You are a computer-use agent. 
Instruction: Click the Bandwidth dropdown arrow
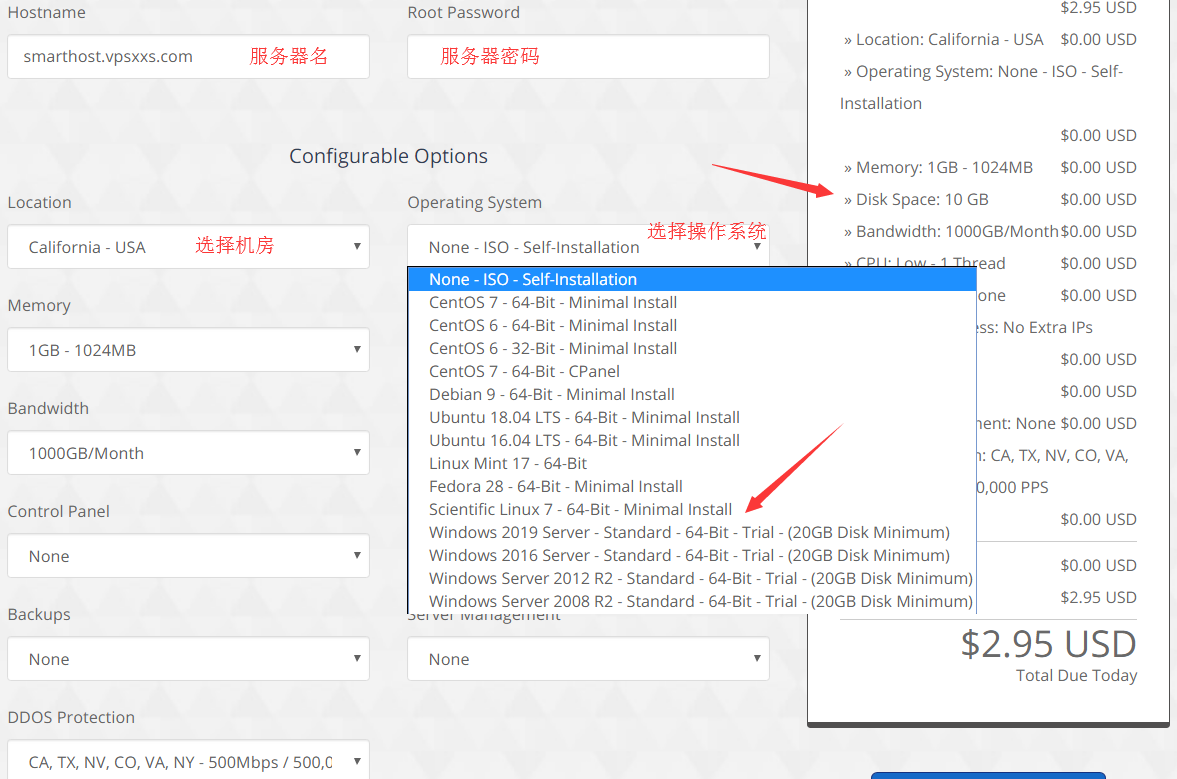coord(357,452)
